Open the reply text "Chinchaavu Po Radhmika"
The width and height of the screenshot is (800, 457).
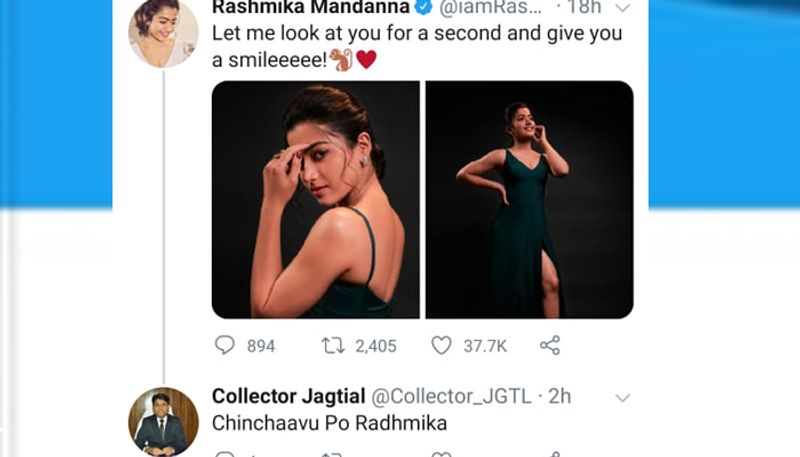[x=329, y=424]
